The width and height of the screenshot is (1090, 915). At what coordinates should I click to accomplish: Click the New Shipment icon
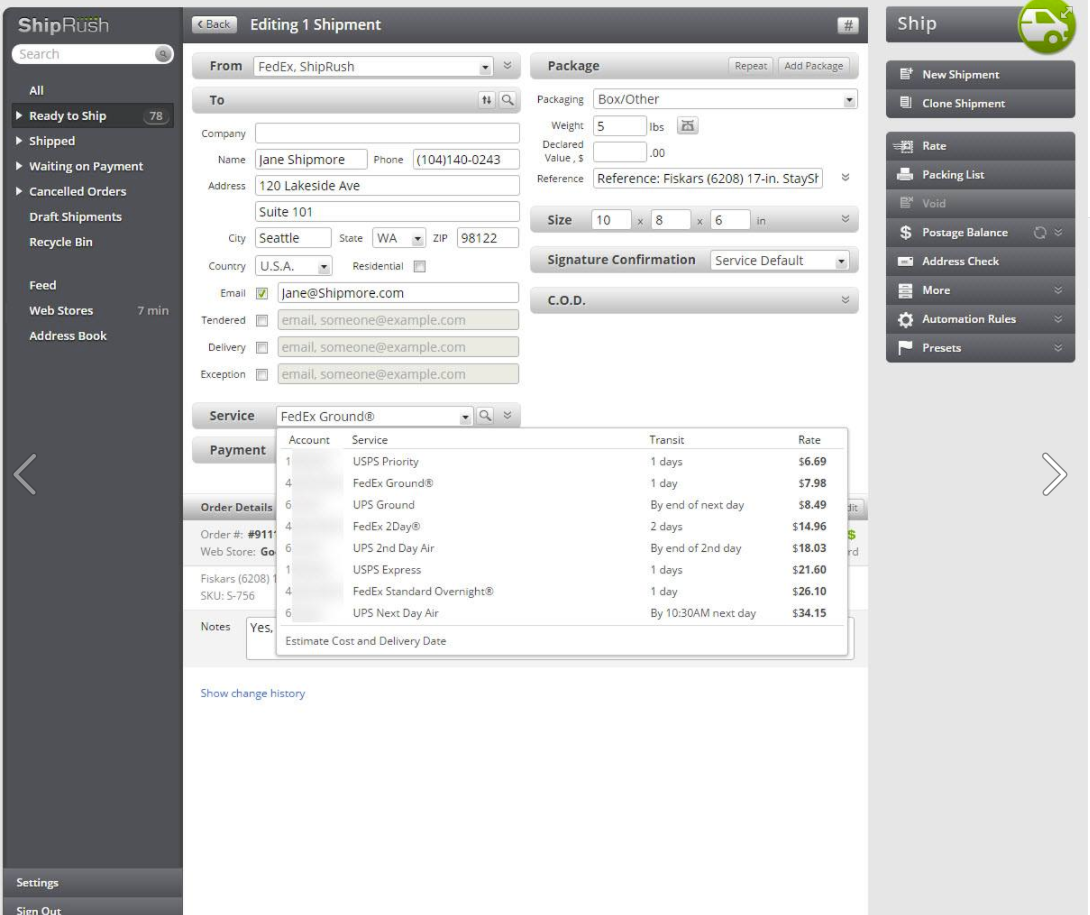click(x=905, y=74)
